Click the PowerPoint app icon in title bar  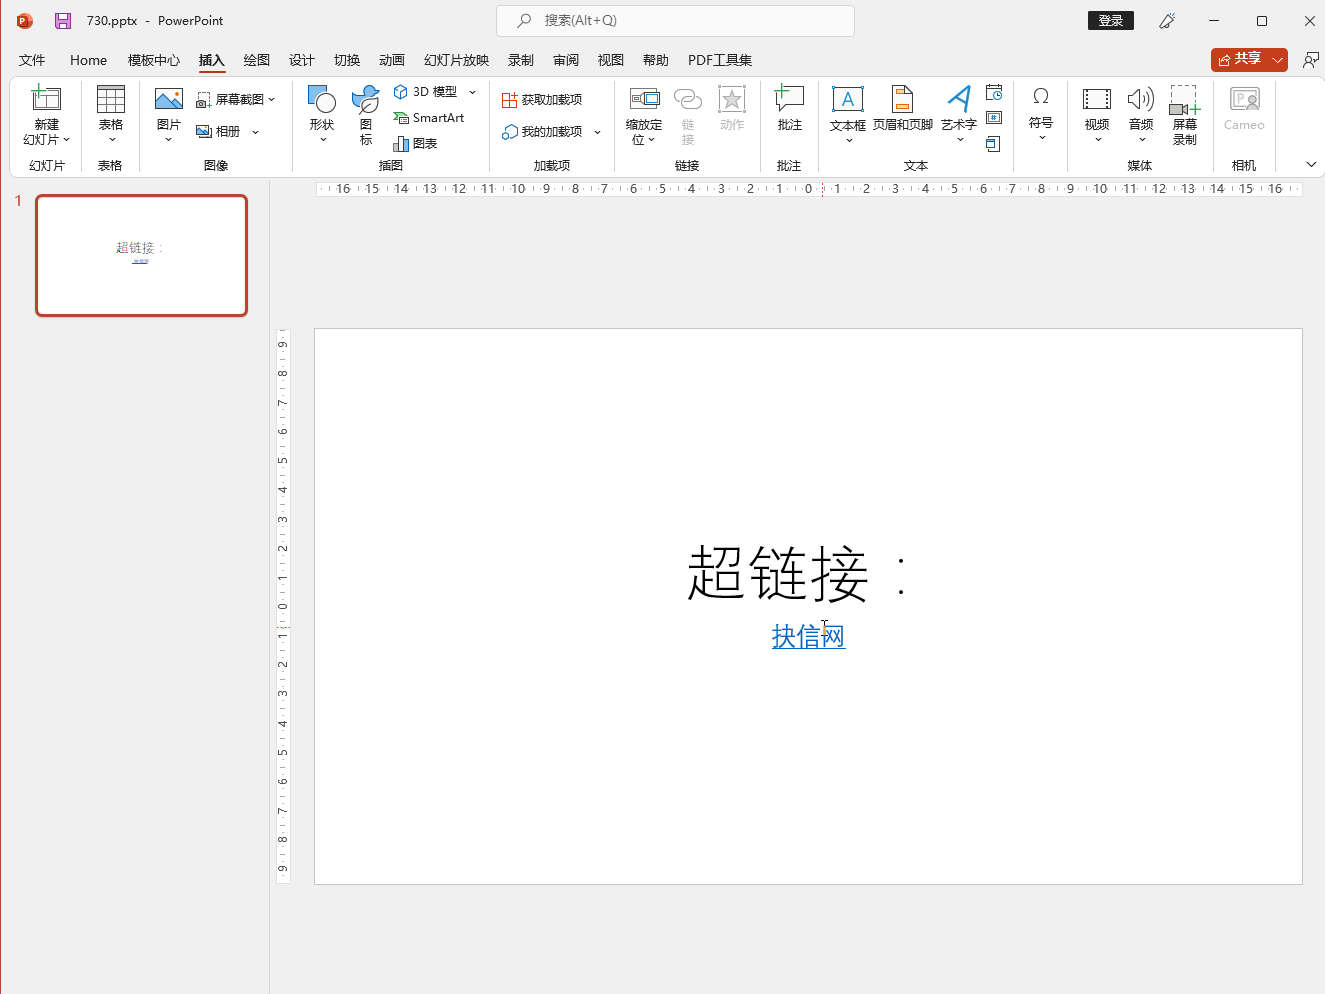tap(24, 20)
